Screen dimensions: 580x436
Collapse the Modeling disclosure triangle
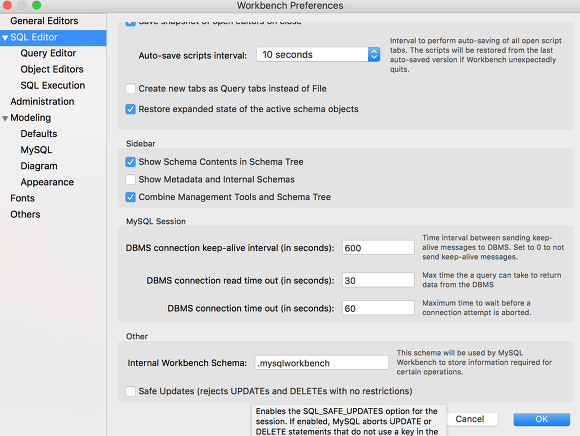pyautogui.click(x=5, y=118)
